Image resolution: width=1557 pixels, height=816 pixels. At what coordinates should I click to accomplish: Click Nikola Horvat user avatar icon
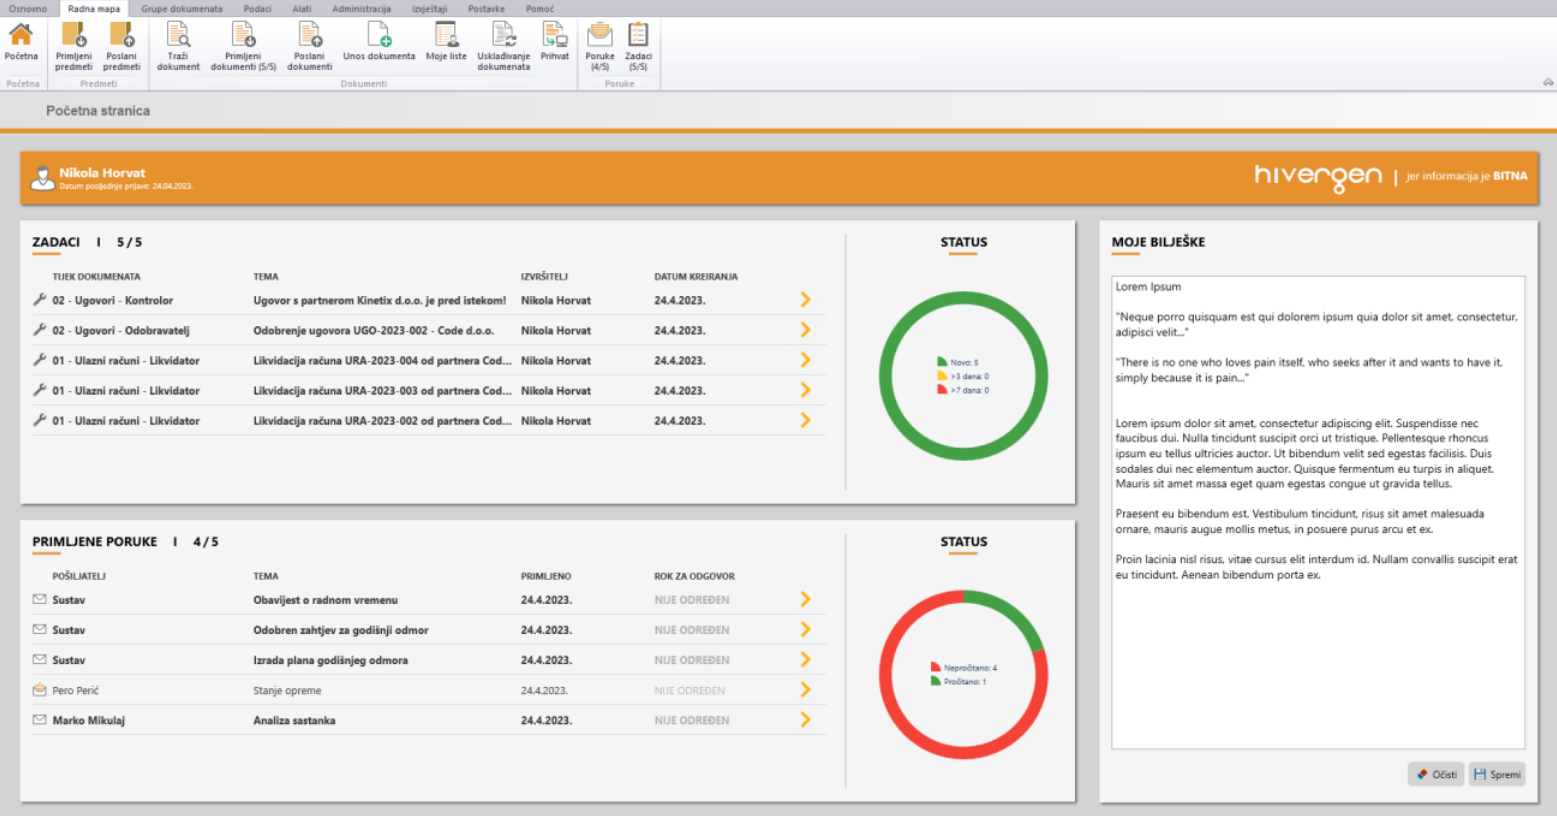pyautogui.click(x=42, y=178)
